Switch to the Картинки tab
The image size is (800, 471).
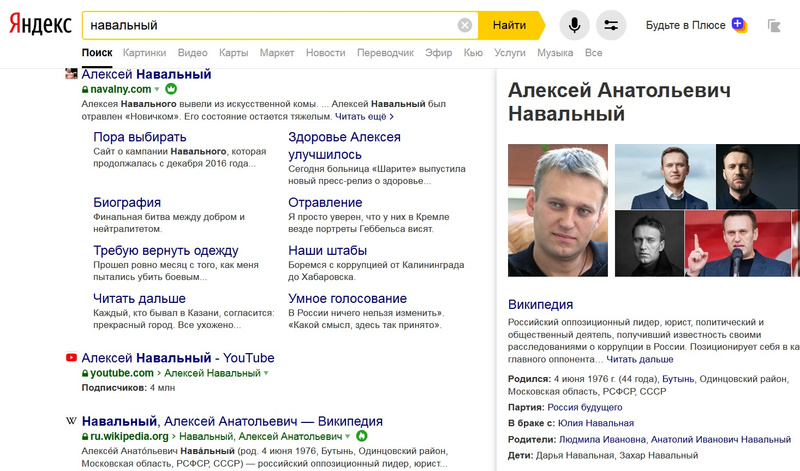point(144,52)
